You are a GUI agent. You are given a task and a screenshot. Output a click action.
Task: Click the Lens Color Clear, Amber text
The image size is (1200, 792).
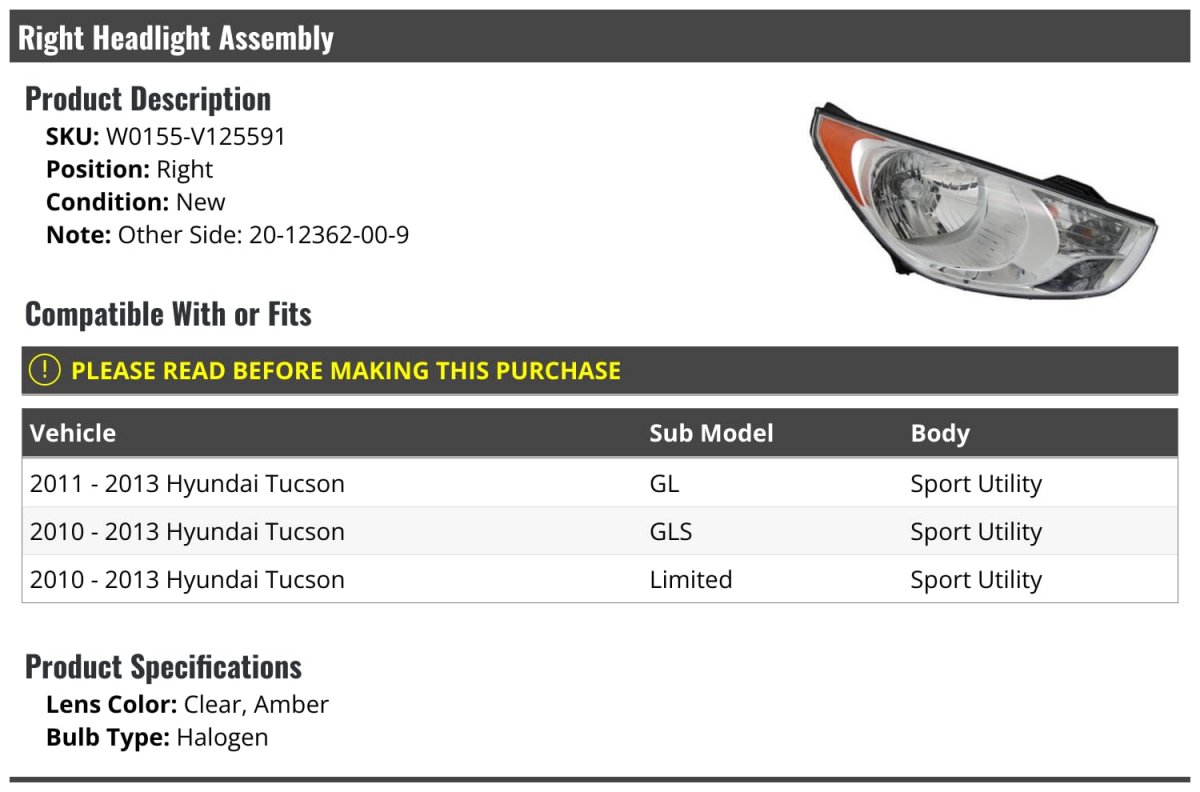click(x=187, y=704)
